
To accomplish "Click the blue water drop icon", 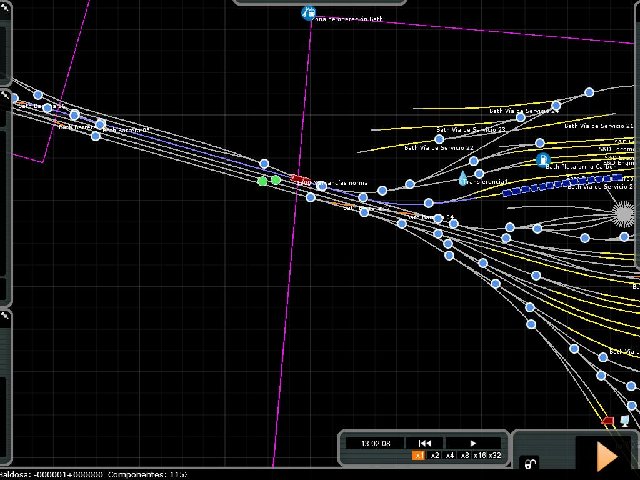I will point(462,178).
